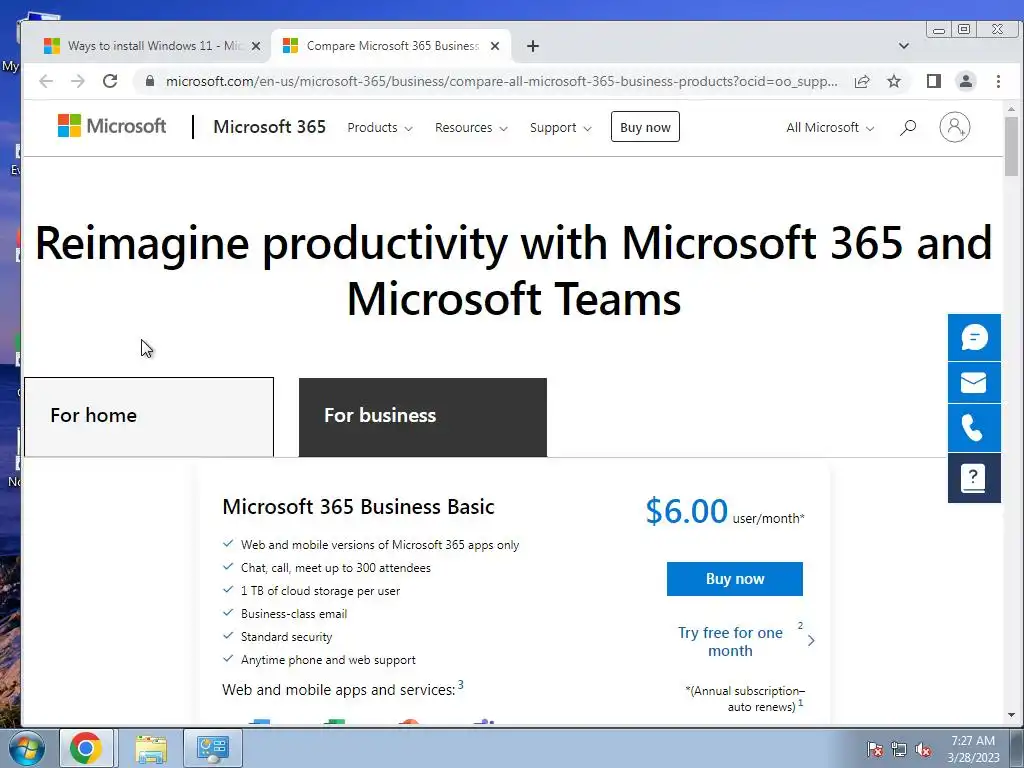Close the Compare Microsoft 365 Business tab
Screen dimensions: 1024x768
coord(495,46)
